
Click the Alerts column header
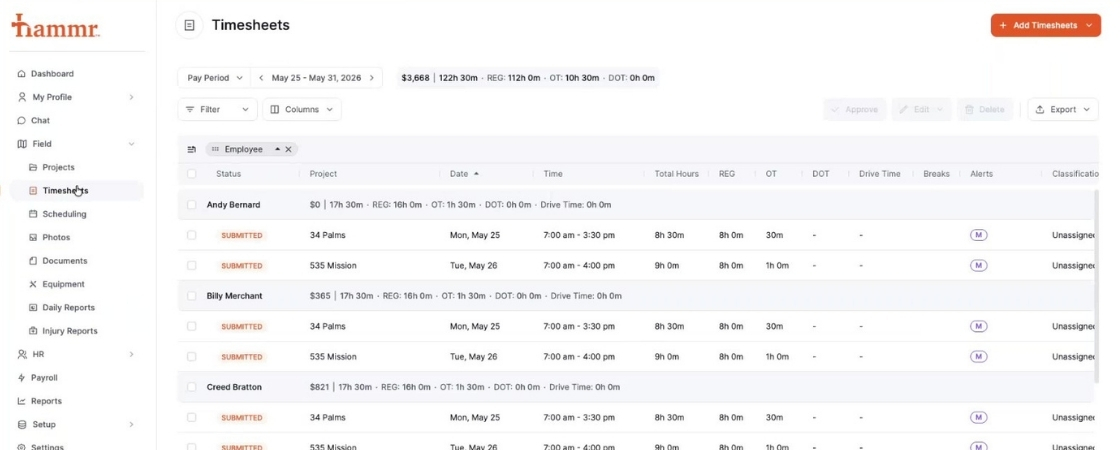pos(981,174)
